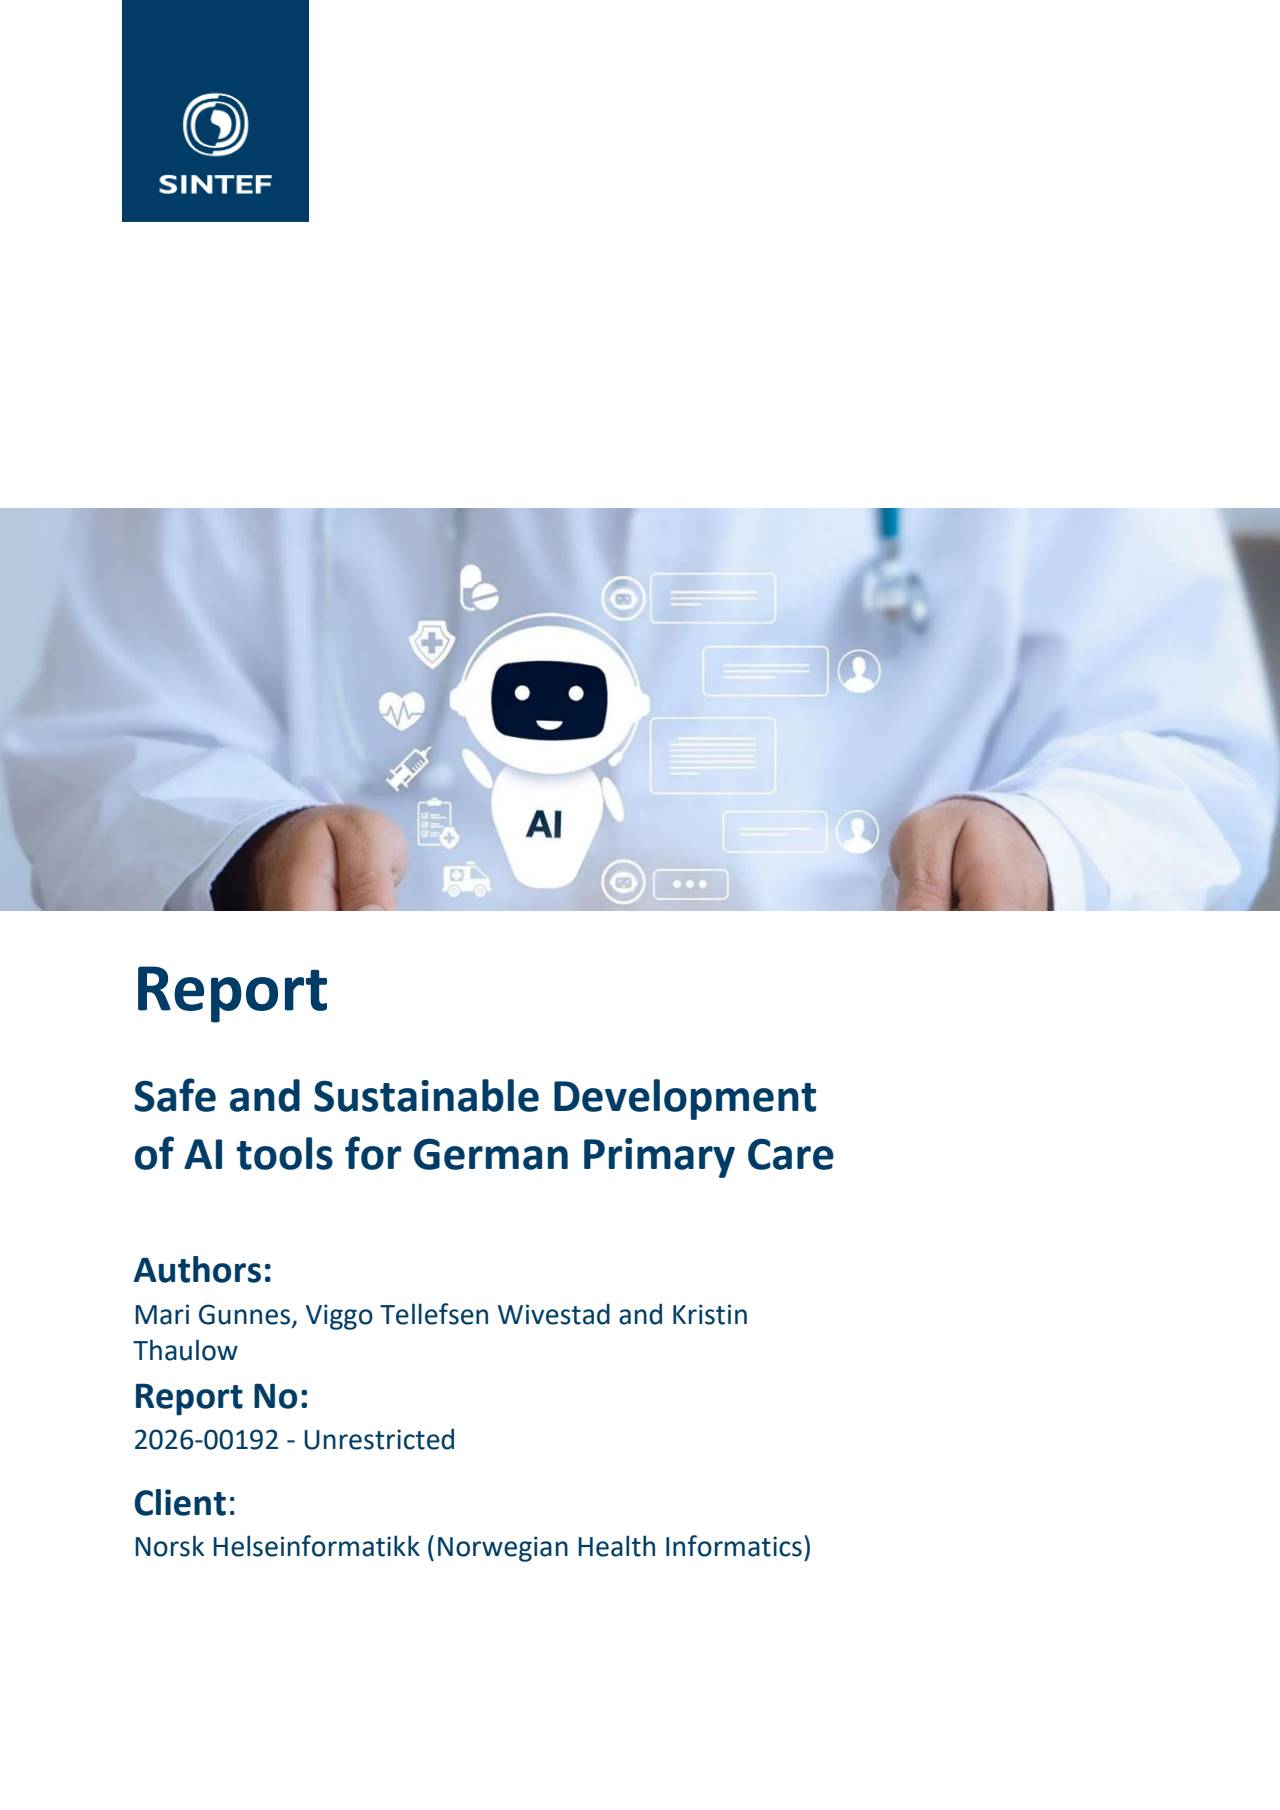Screen dimensions: 1280x1810
Task: Click the largest chat message bubble
Action: (712, 755)
